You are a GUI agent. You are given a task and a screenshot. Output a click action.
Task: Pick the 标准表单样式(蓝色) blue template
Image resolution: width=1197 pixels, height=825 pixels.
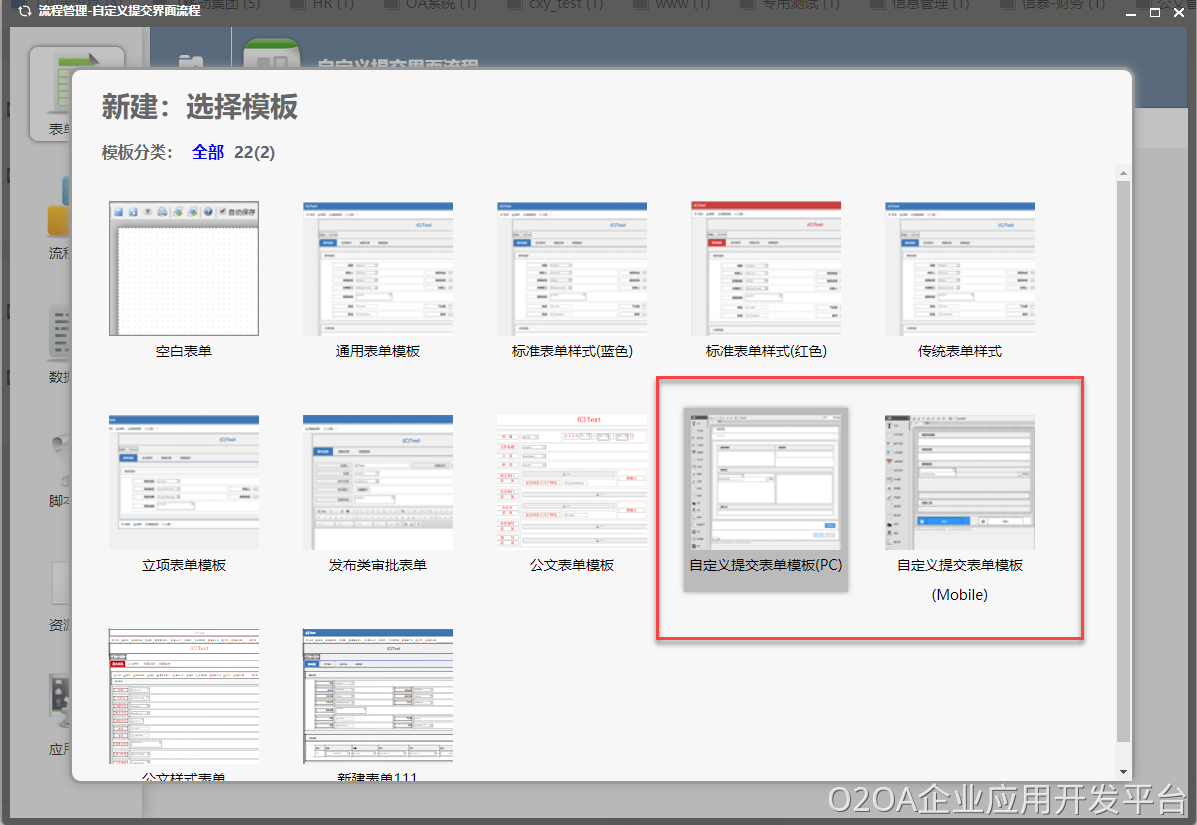[x=572, y=269]
